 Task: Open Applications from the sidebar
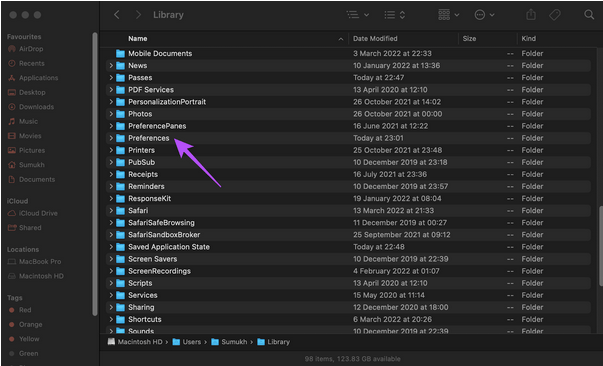point(33,78)
